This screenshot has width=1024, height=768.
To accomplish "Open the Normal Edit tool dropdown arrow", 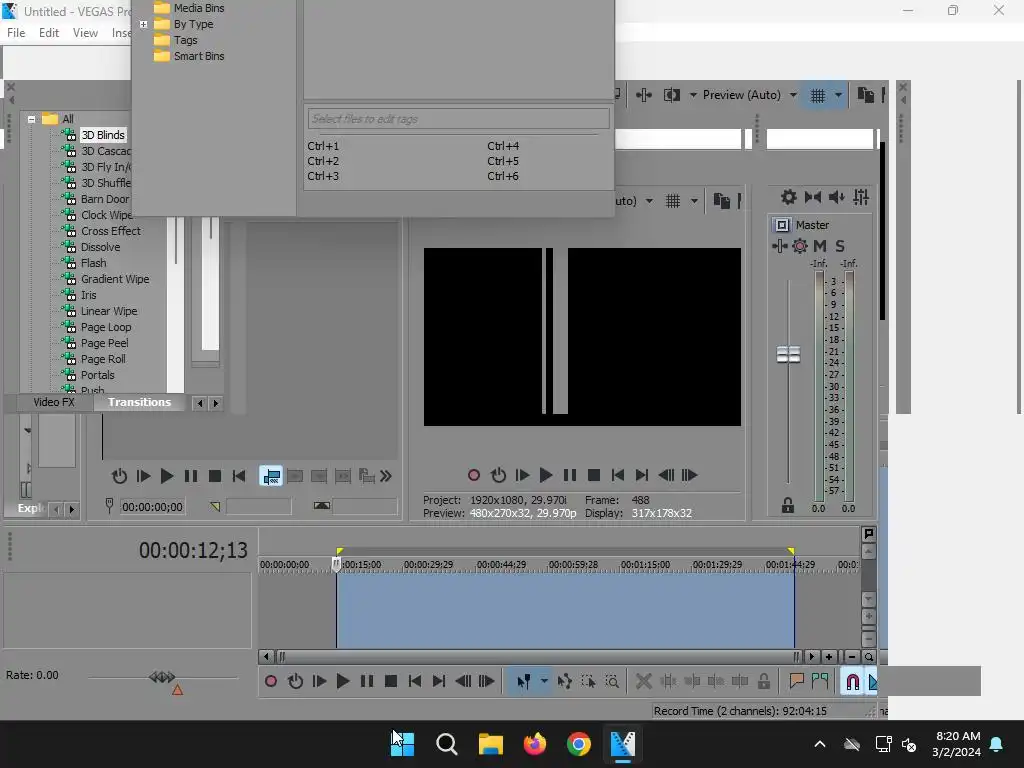I will tap(544, 681).
